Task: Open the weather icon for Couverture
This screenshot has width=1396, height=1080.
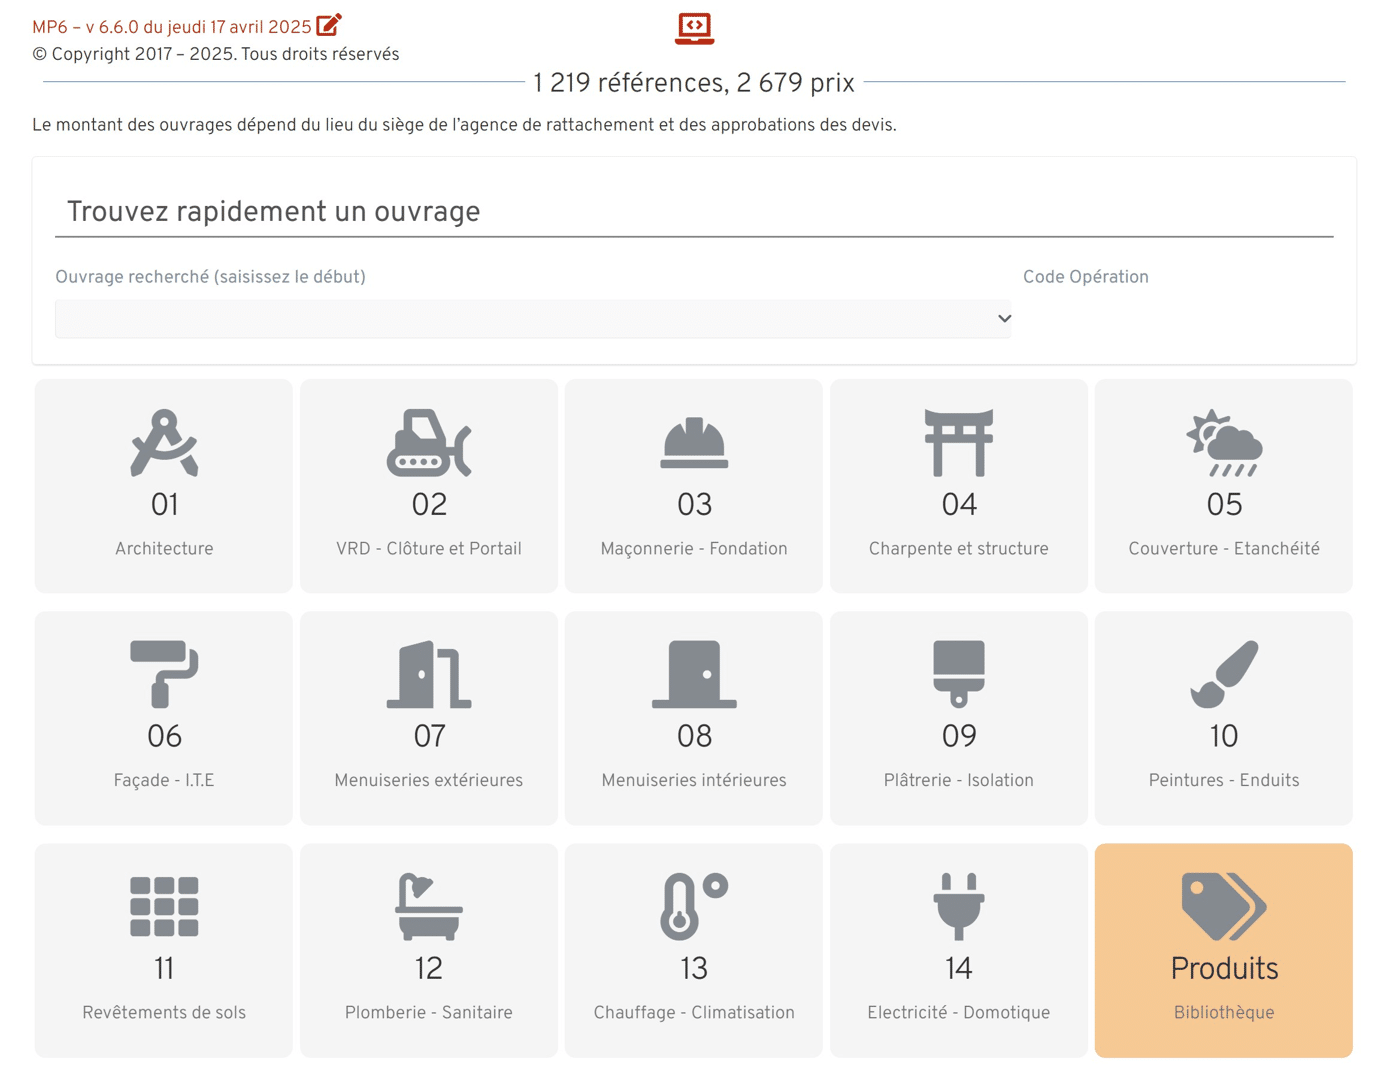Action: coord(1223,443)
